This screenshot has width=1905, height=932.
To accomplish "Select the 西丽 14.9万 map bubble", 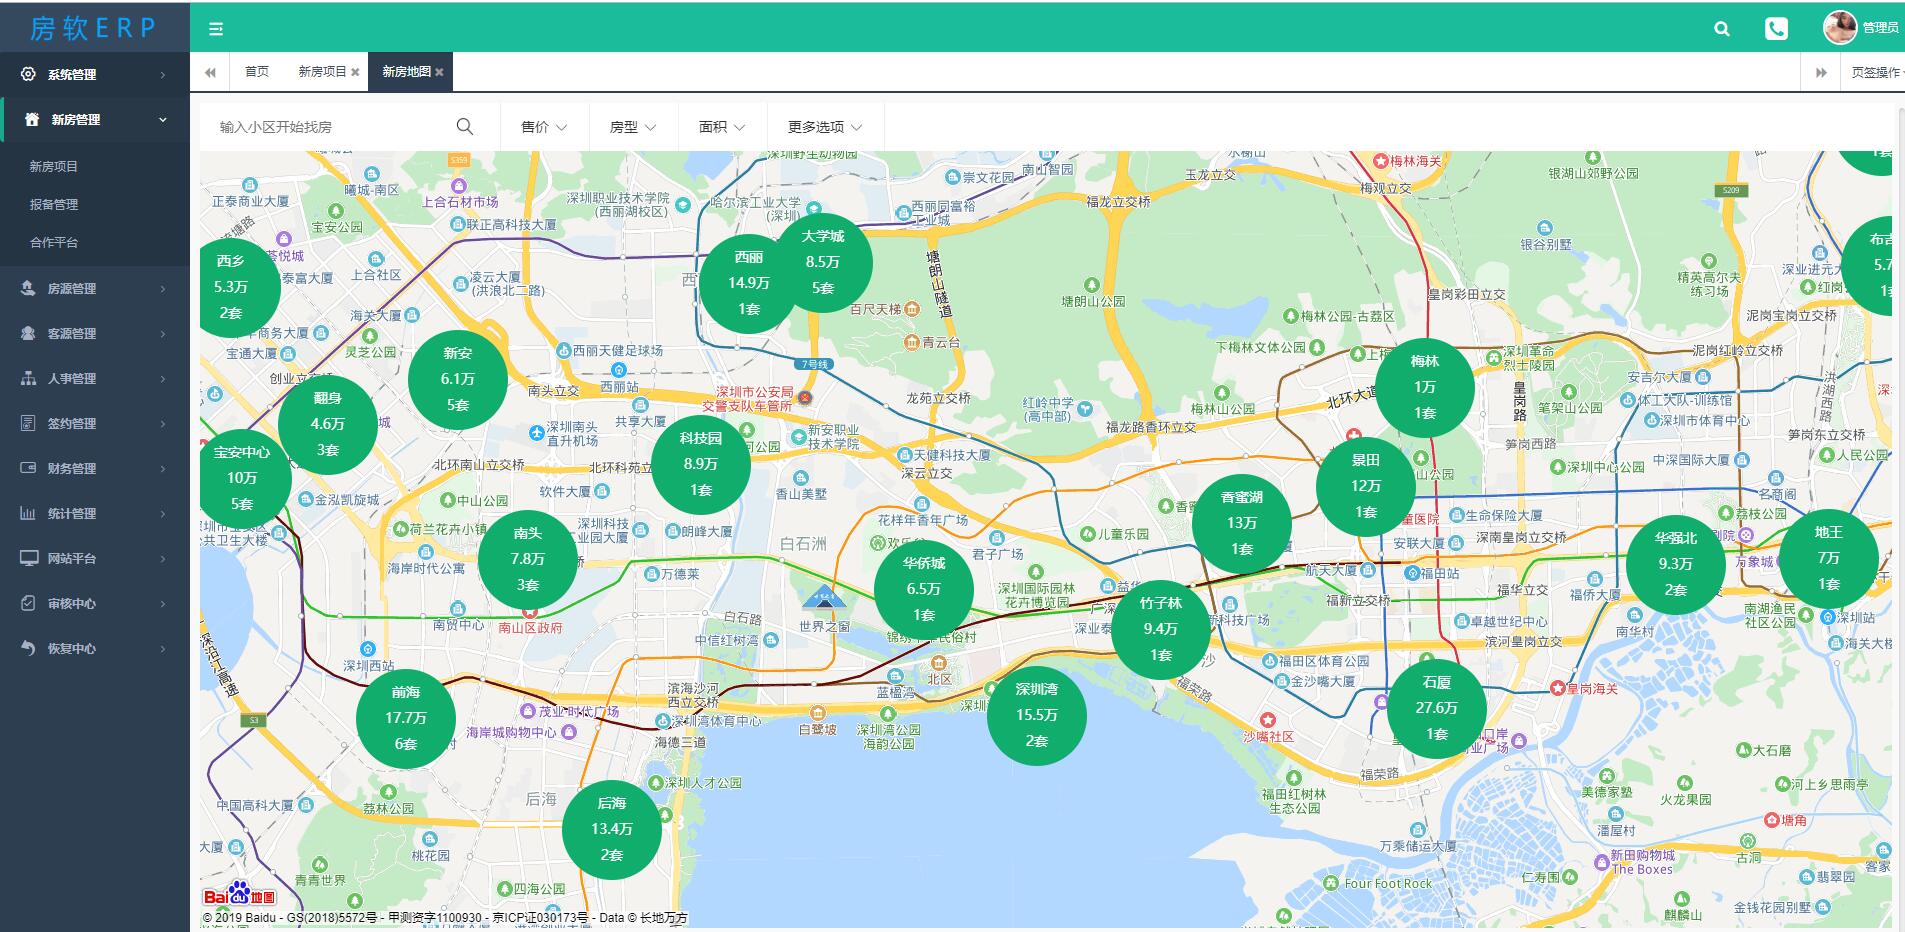I will tap(749, 283).
